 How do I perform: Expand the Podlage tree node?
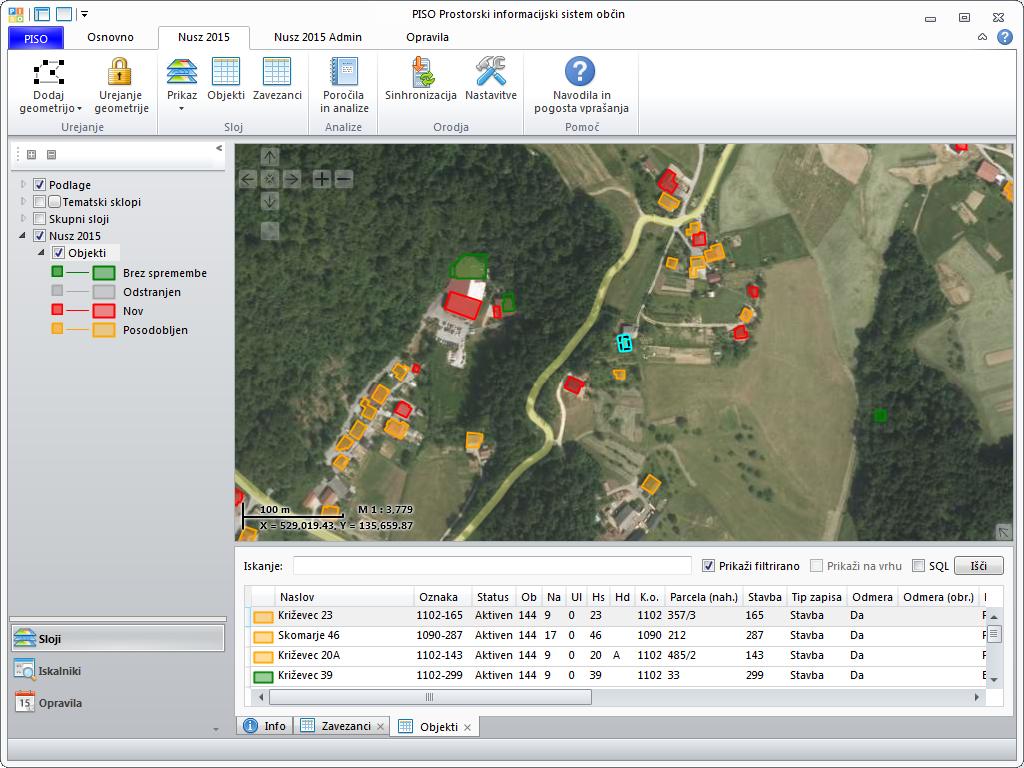point(24,185)
